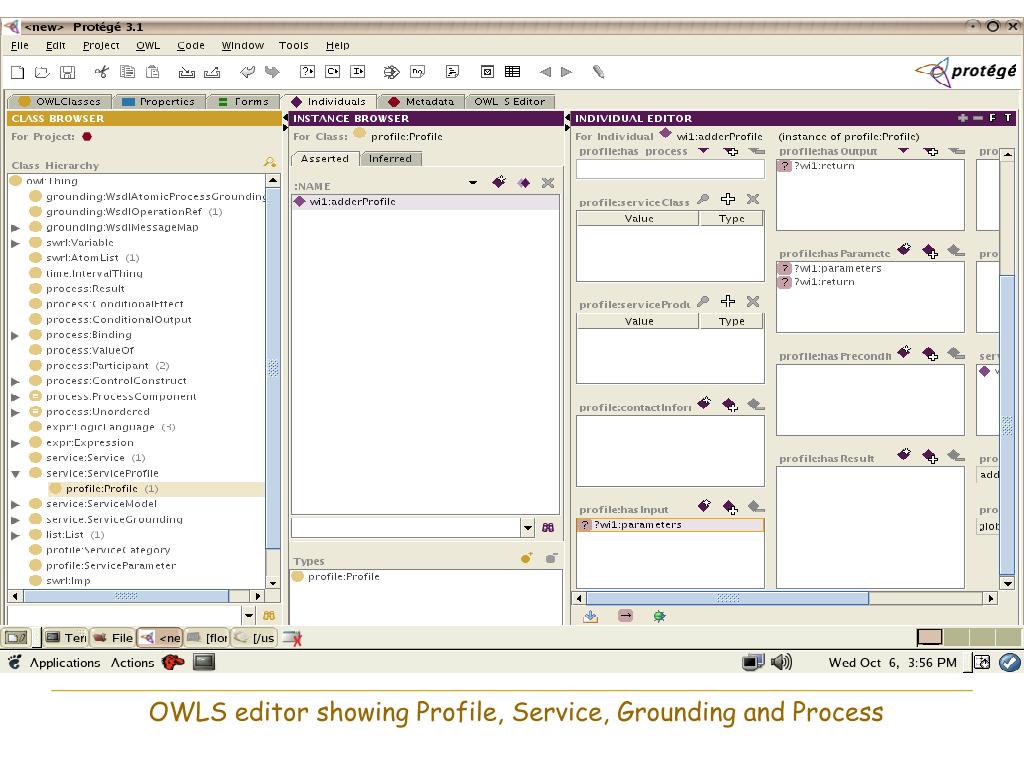The height and width of the screenshot is (768, 1024).
Task: Select wi1:adderProfile in the instance list
Action: click(425, 202)
